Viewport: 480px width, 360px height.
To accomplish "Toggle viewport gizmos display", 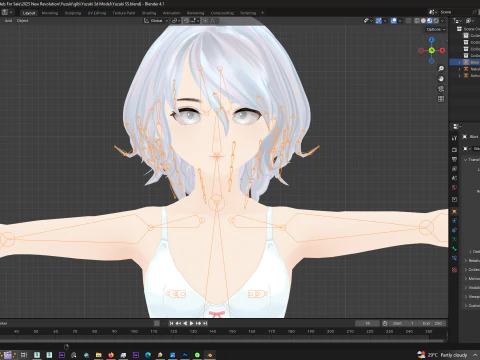I will pos(379,21).
